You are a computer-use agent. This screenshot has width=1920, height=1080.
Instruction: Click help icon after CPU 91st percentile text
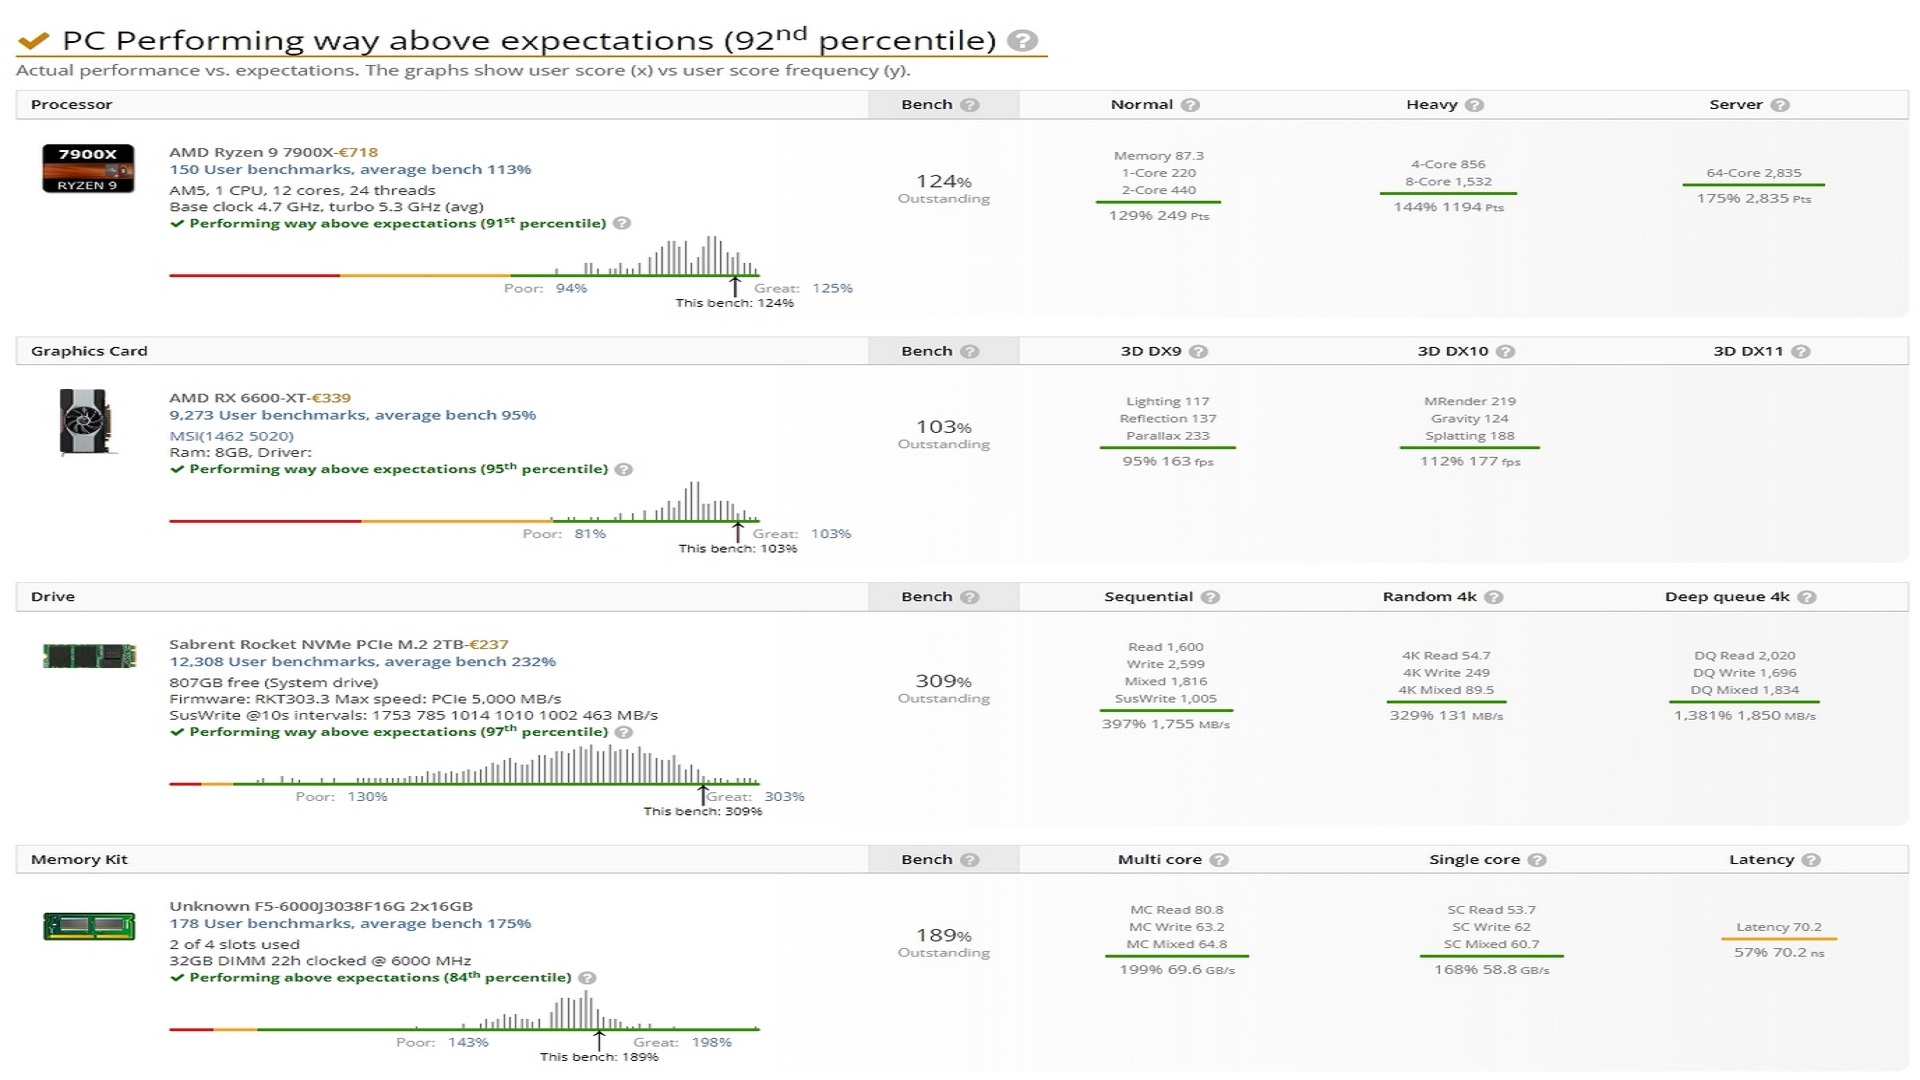(x=622, y=223)
